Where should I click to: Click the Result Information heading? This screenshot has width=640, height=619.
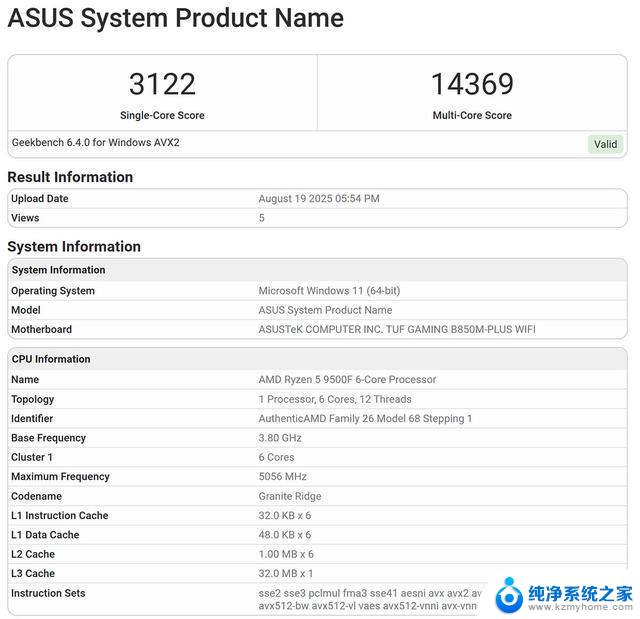click(70, 177)
